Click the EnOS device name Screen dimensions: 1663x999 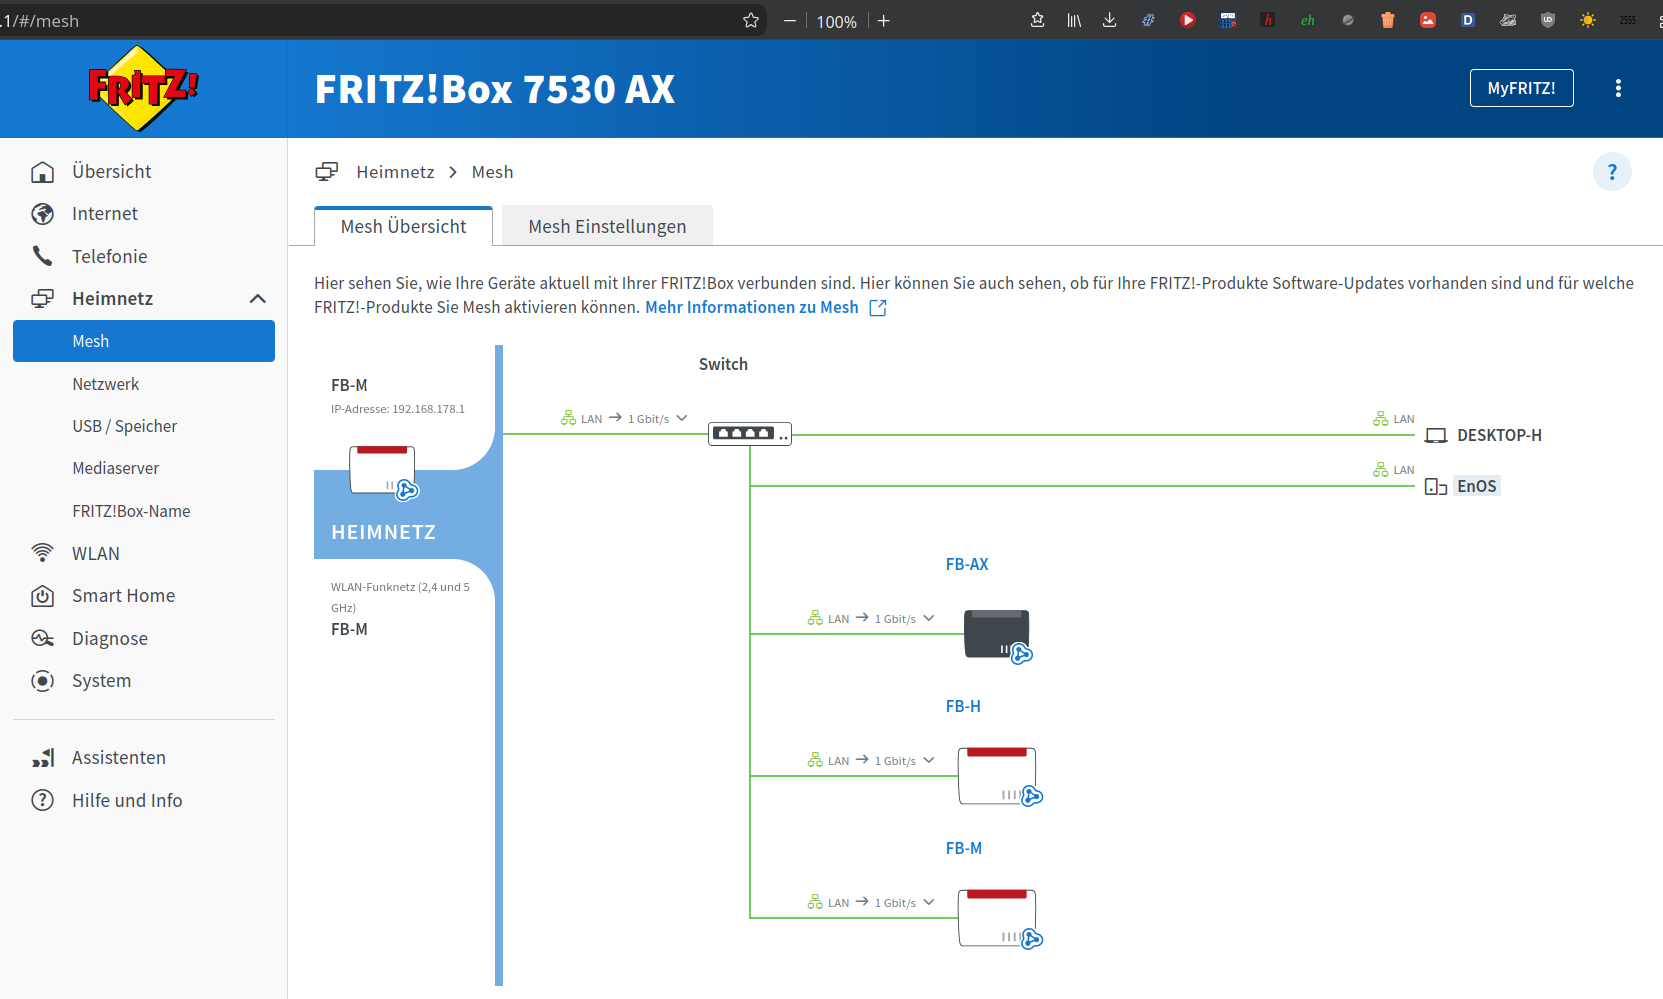coord(1477,486)
